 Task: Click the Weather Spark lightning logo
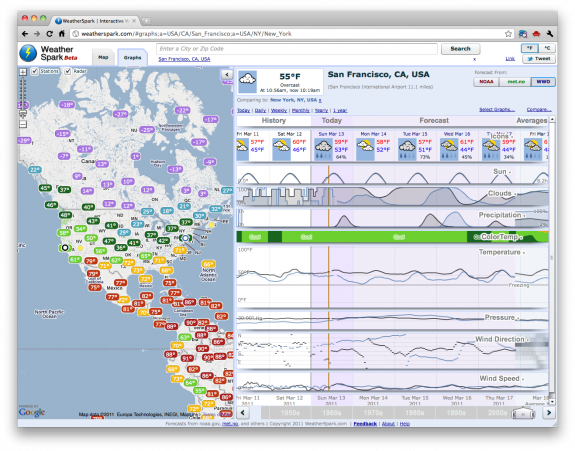28,53
